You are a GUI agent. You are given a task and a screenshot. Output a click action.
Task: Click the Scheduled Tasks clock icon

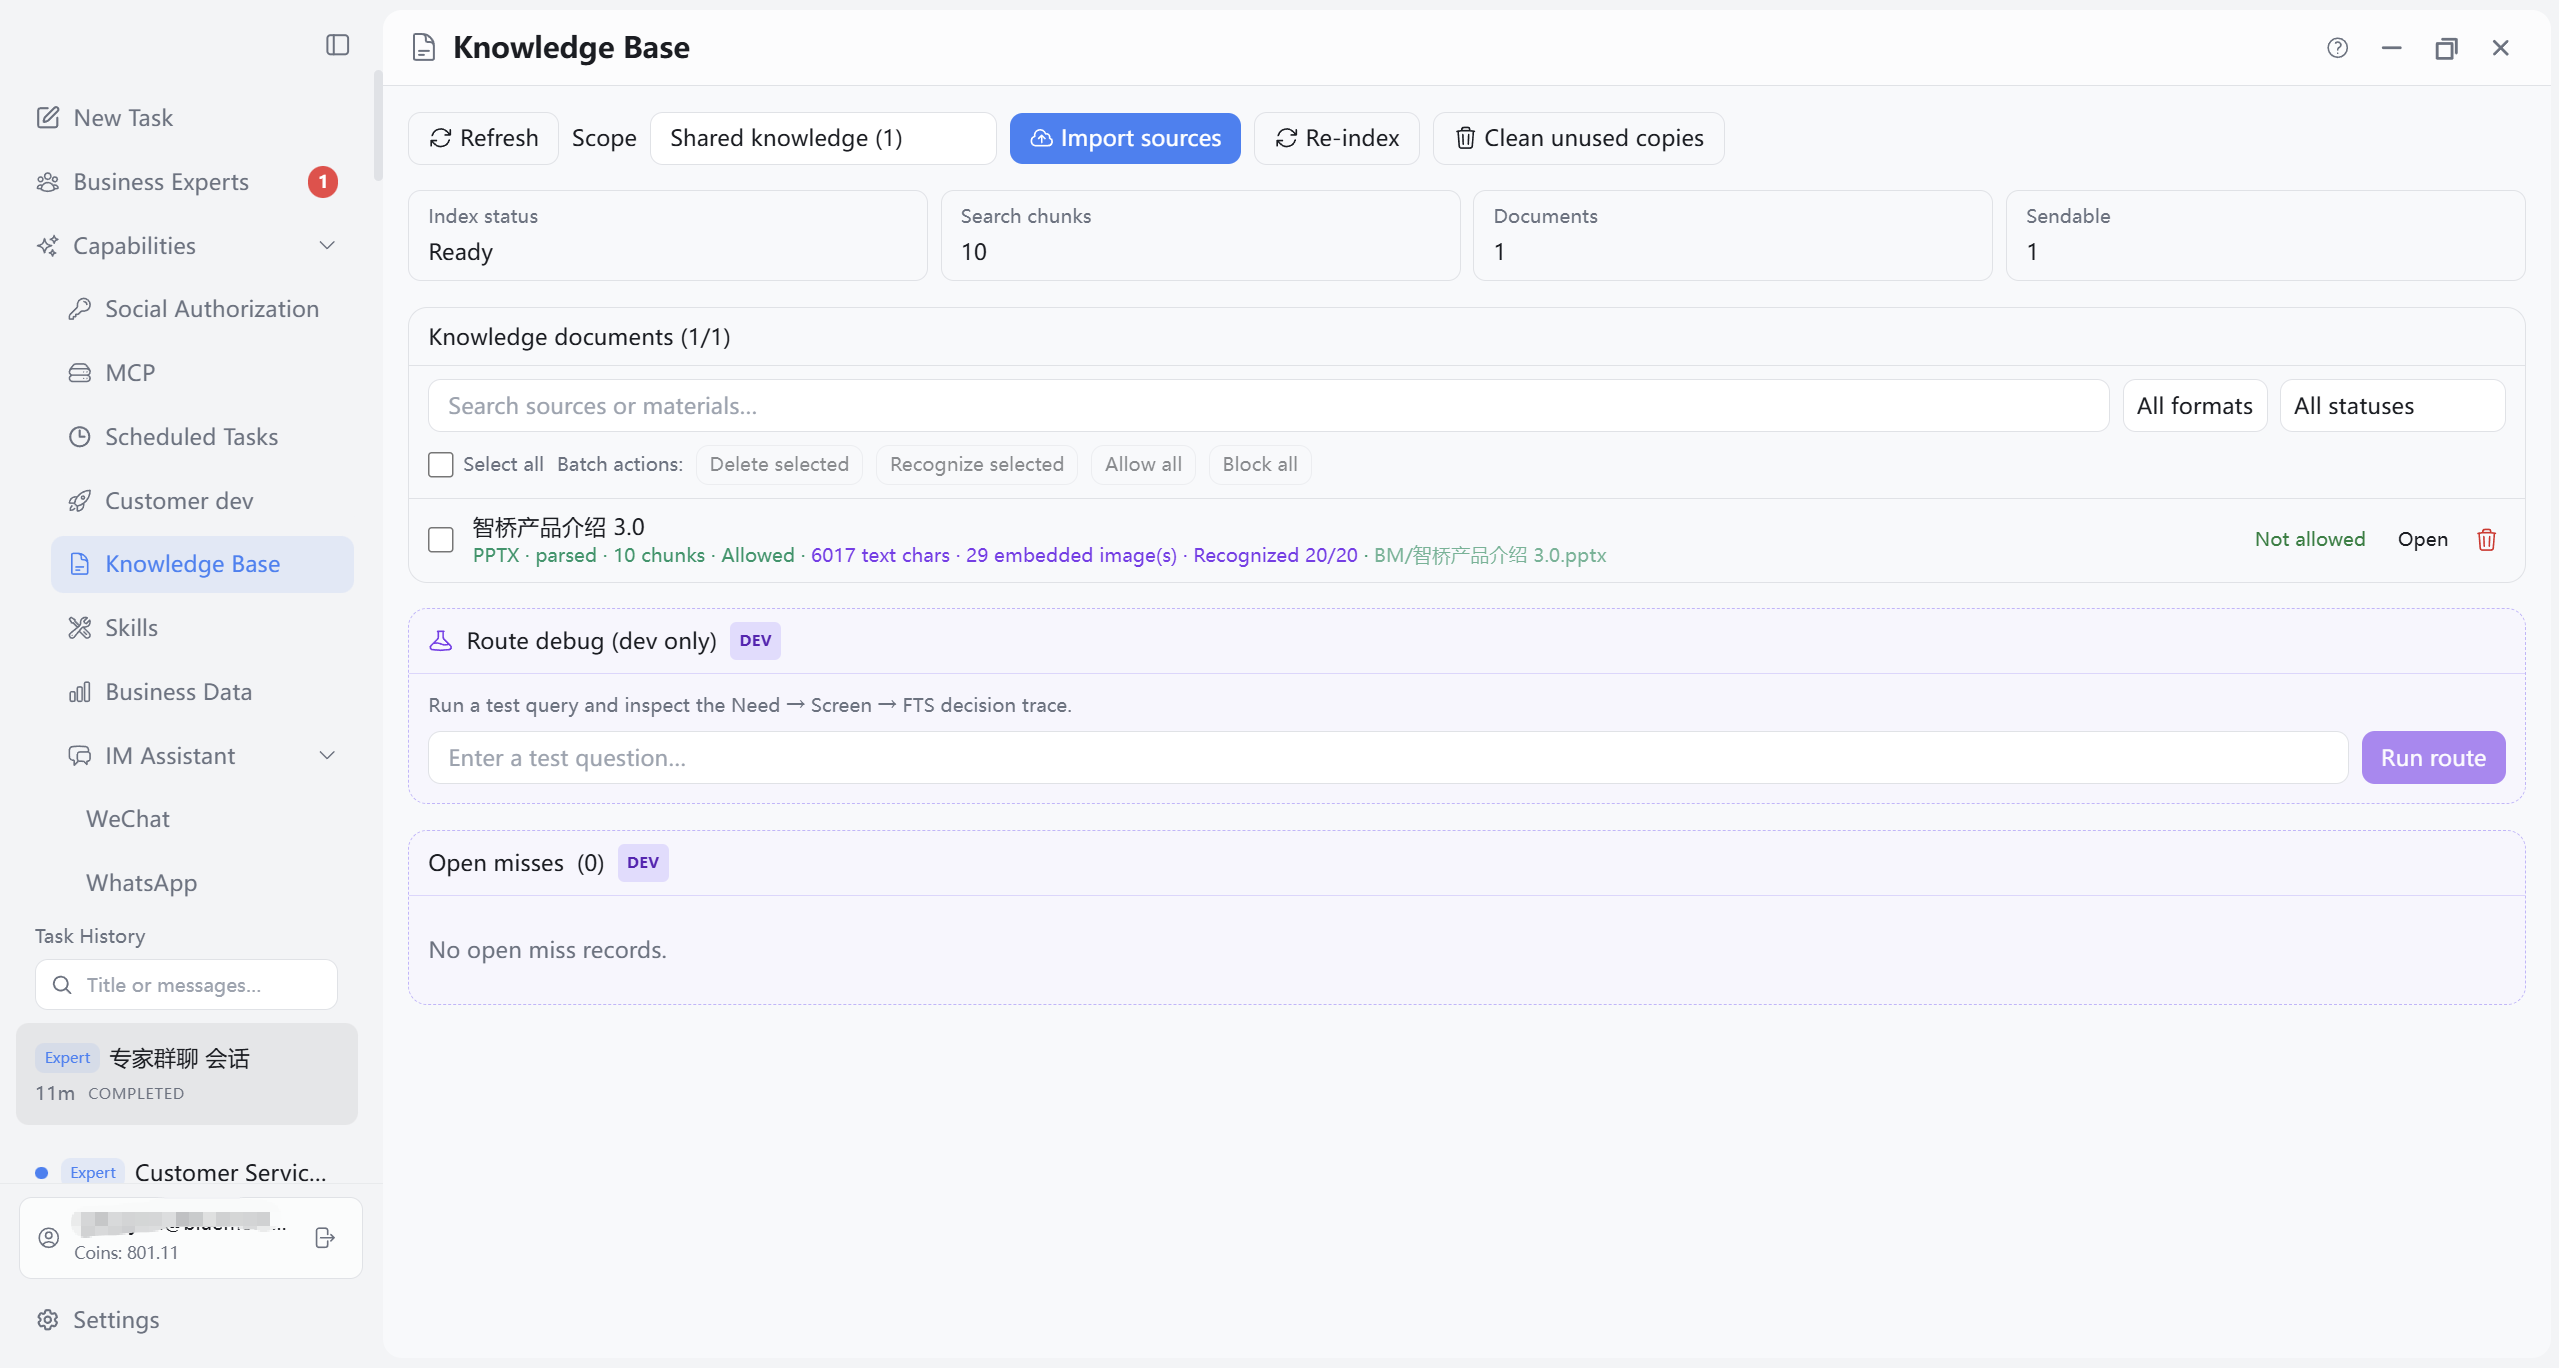pos(80,437)
